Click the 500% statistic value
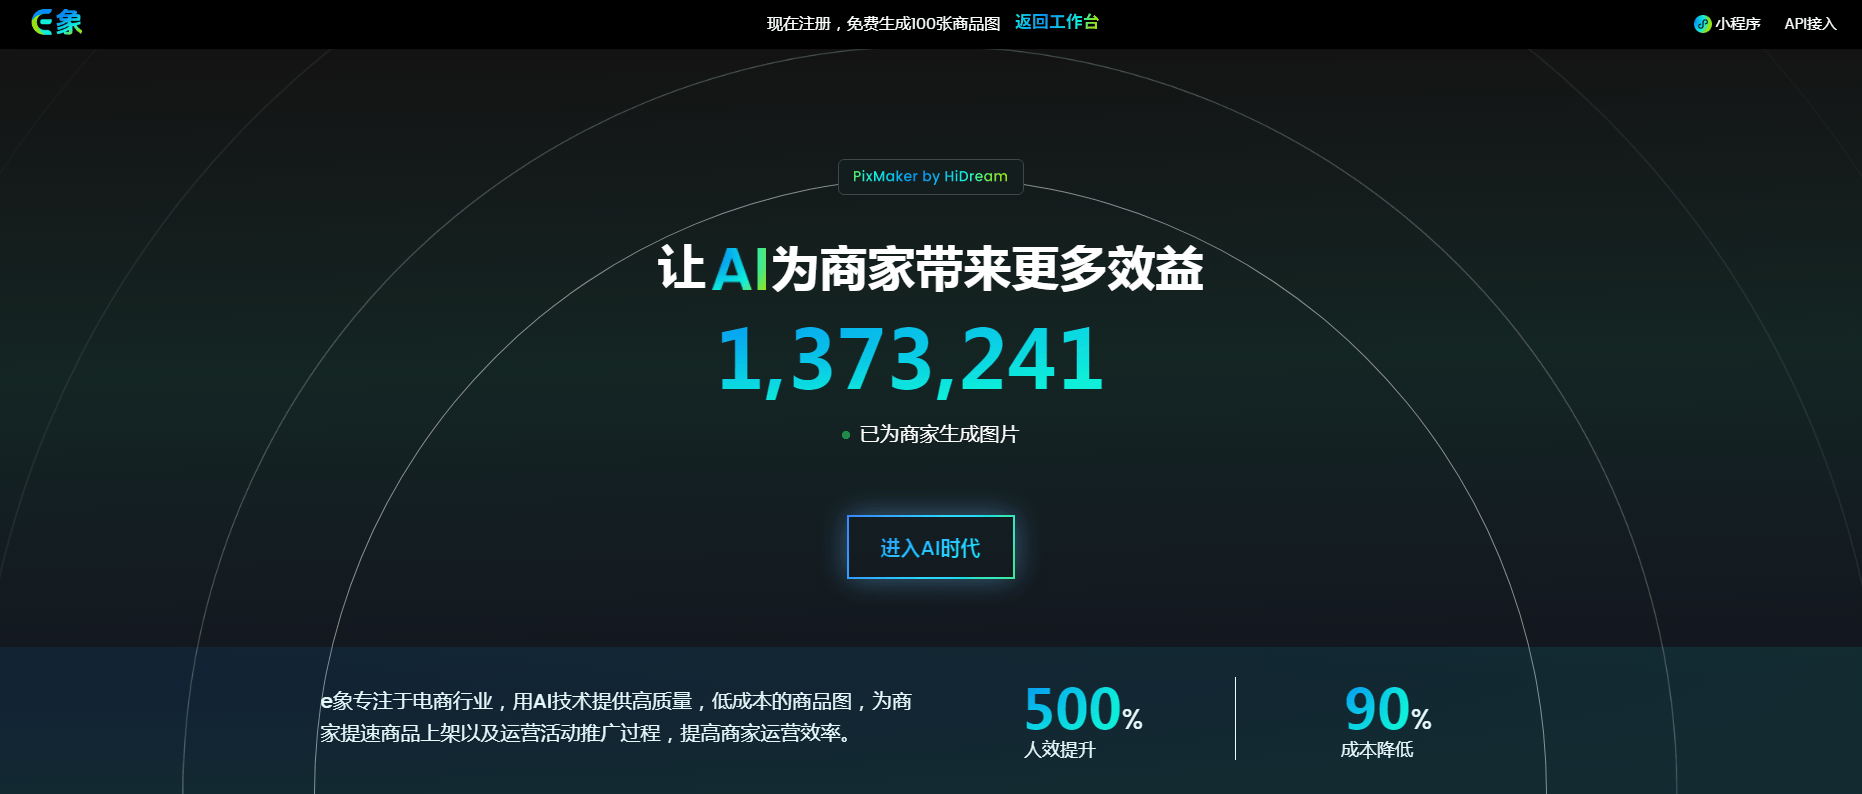 (1083, 709)
